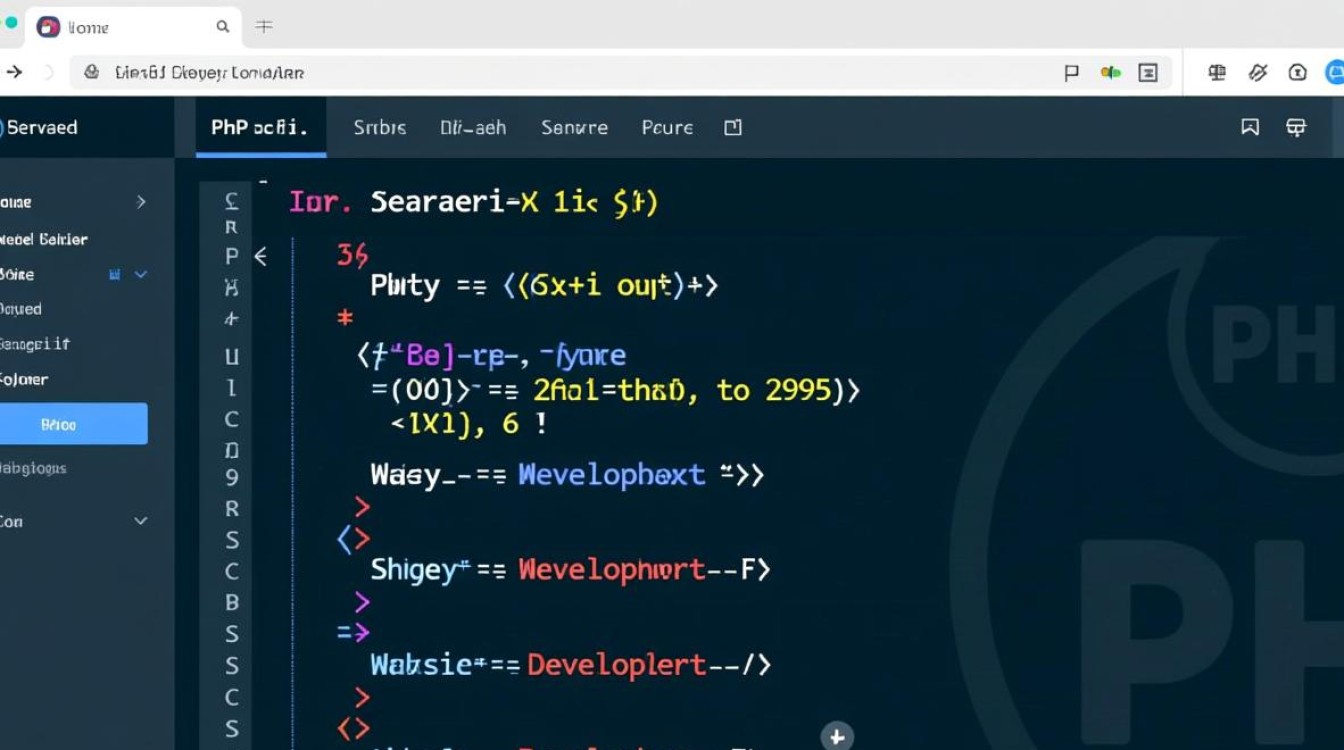Screen dimensions: 1344x750
Task: Open a new browser tab with plus icon
Action: pyautogui.click(x=264, y=27)
